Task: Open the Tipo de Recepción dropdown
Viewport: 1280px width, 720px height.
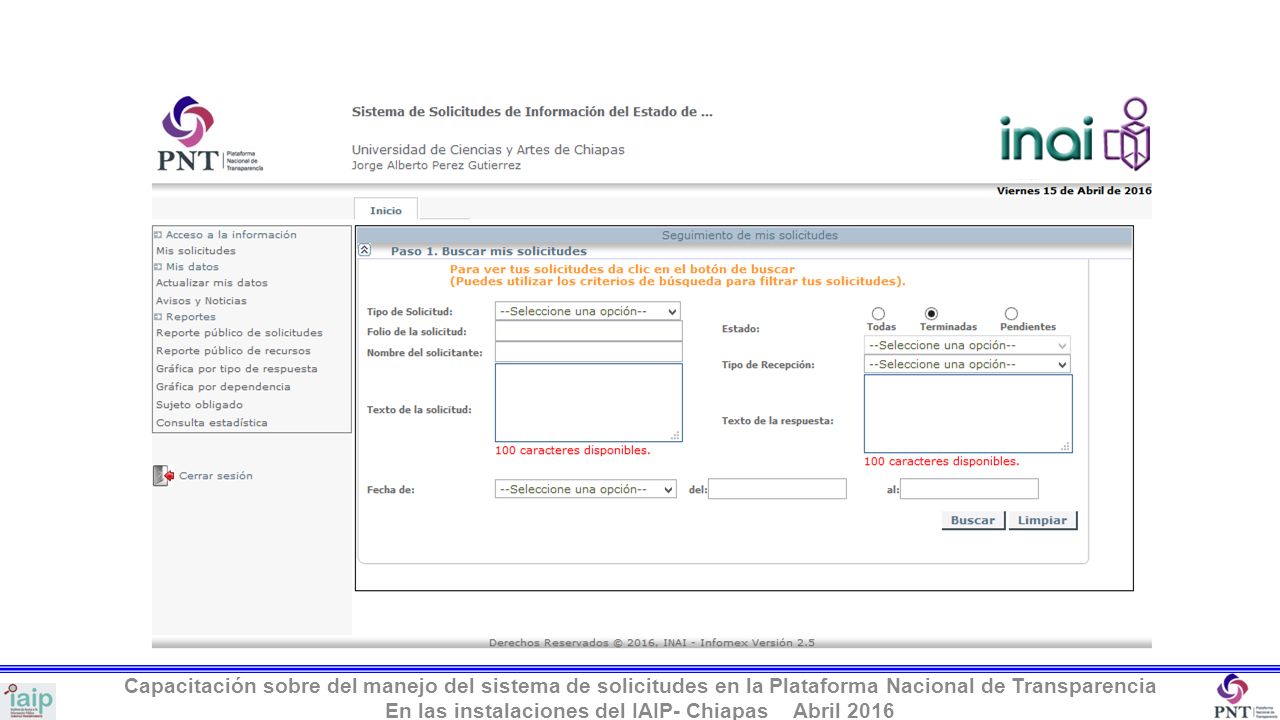Action: click(x=967, y=364)
